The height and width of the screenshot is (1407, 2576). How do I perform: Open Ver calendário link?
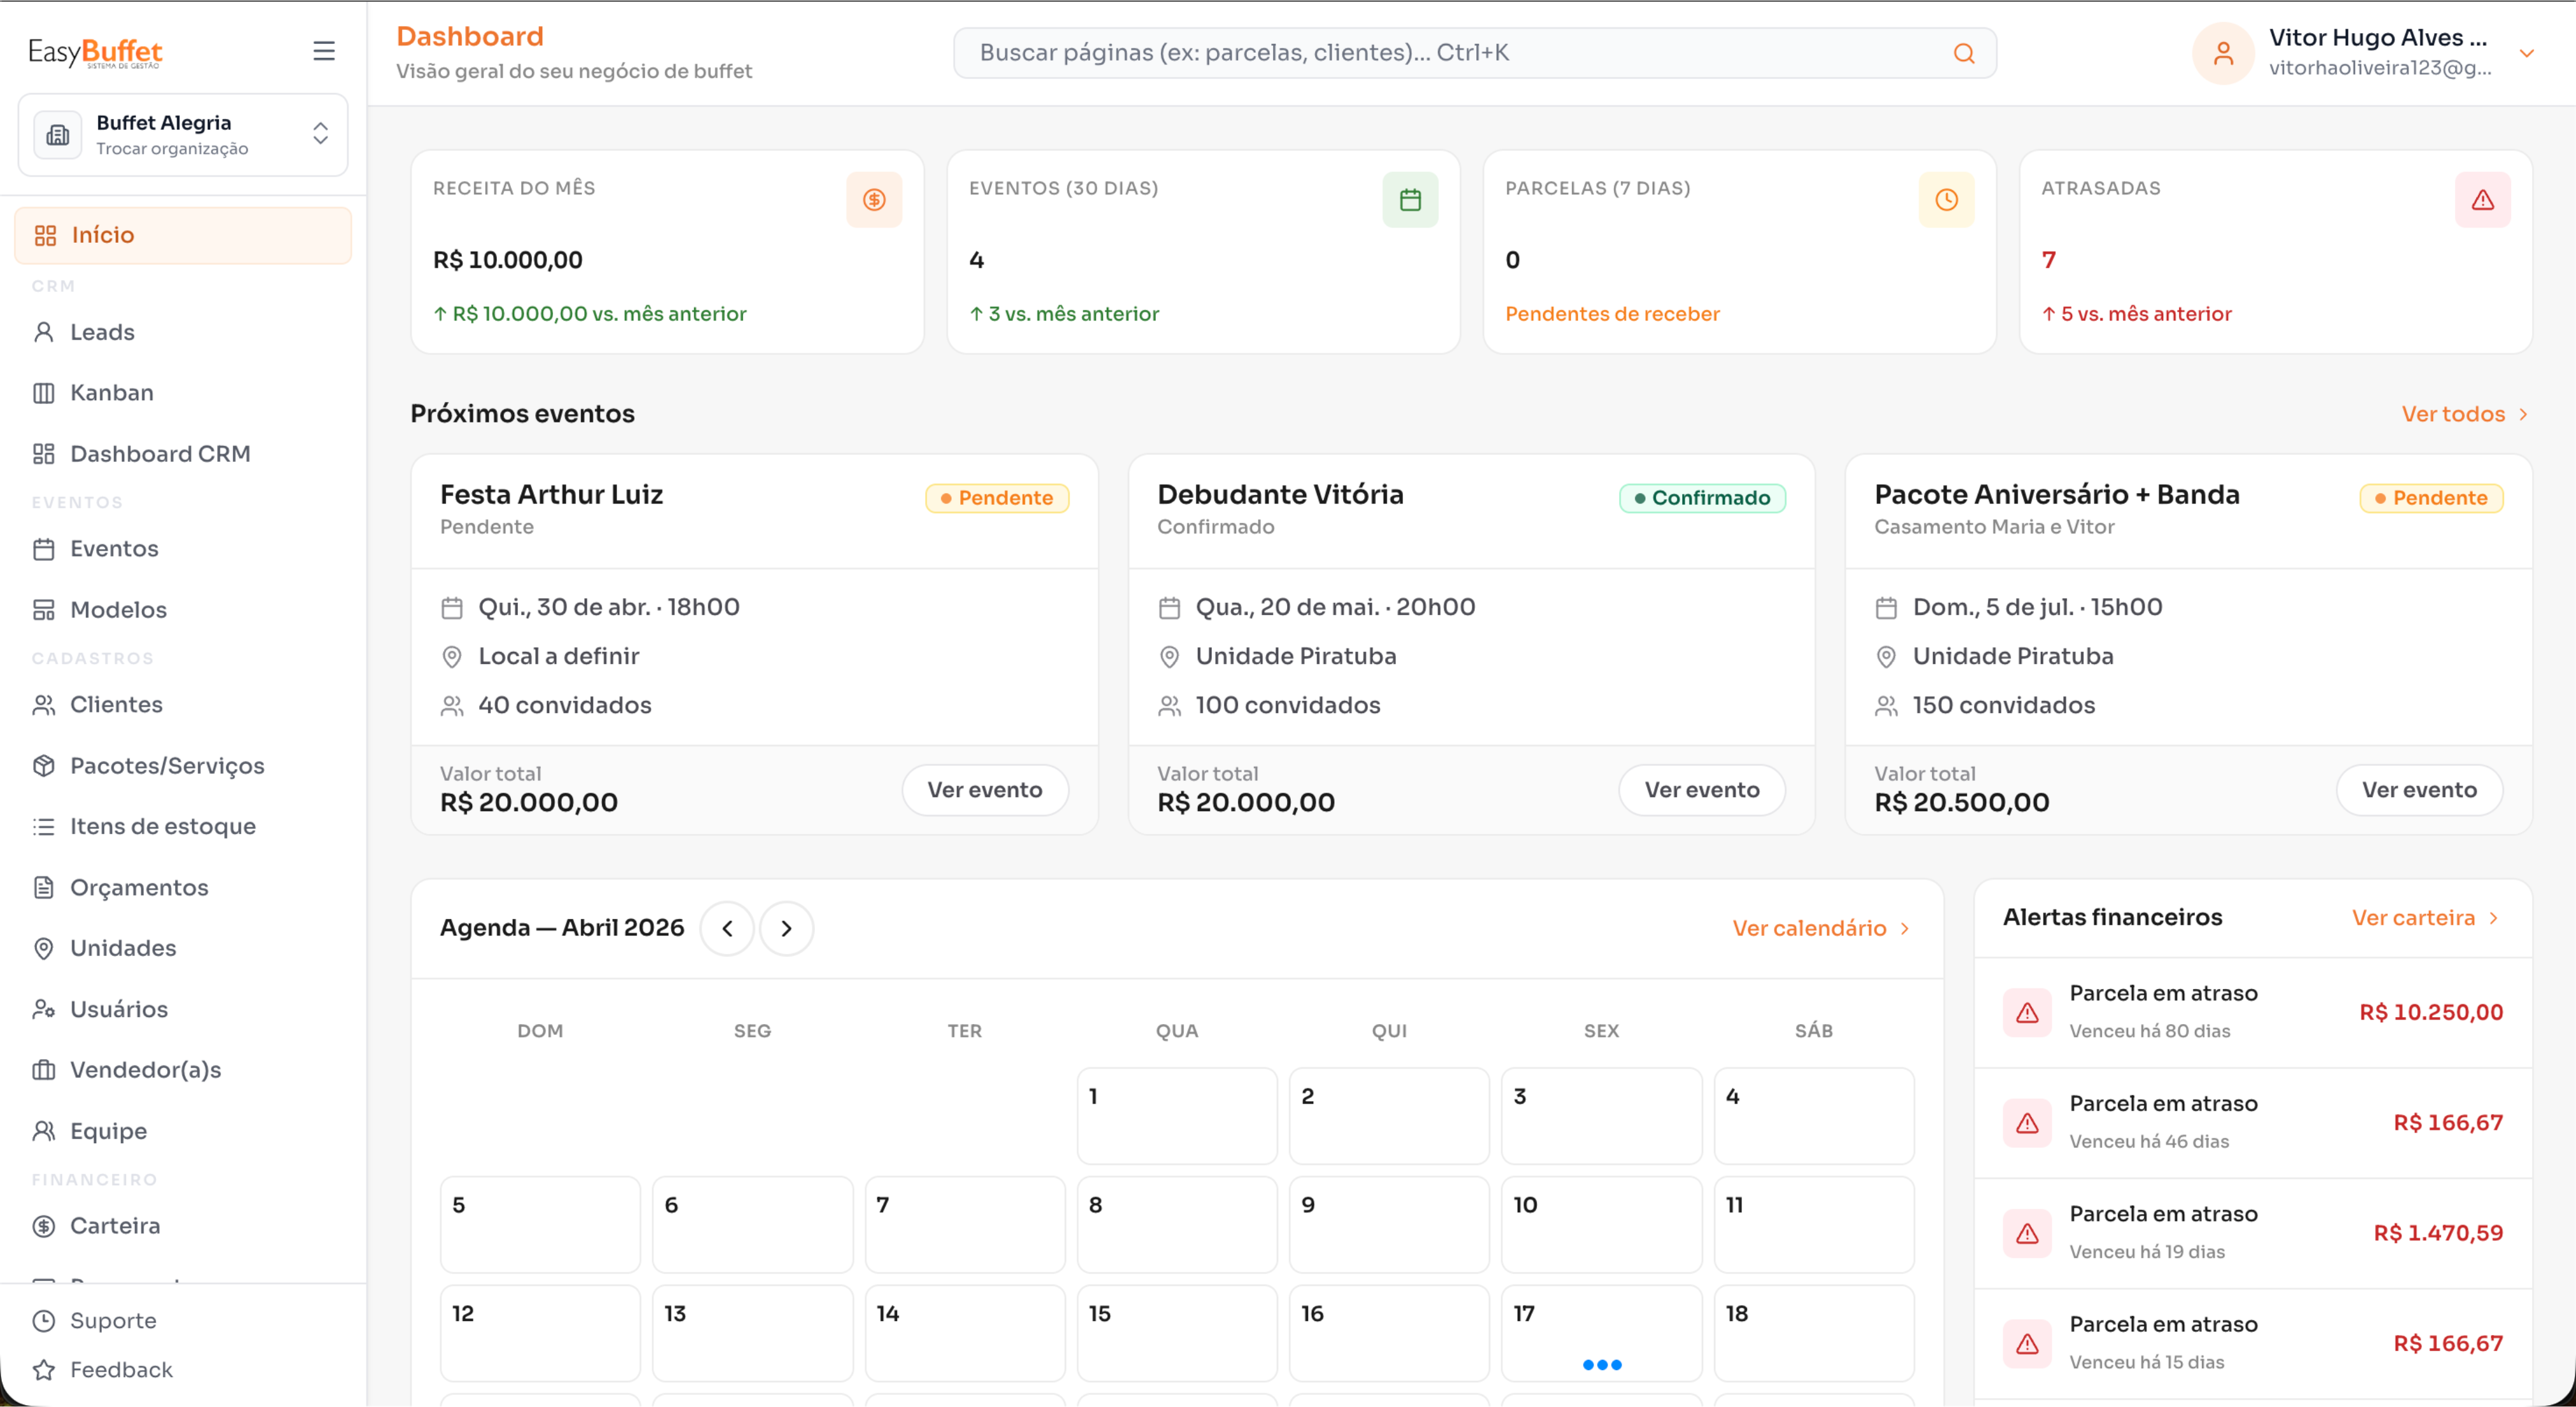[x=1821, y=929]
